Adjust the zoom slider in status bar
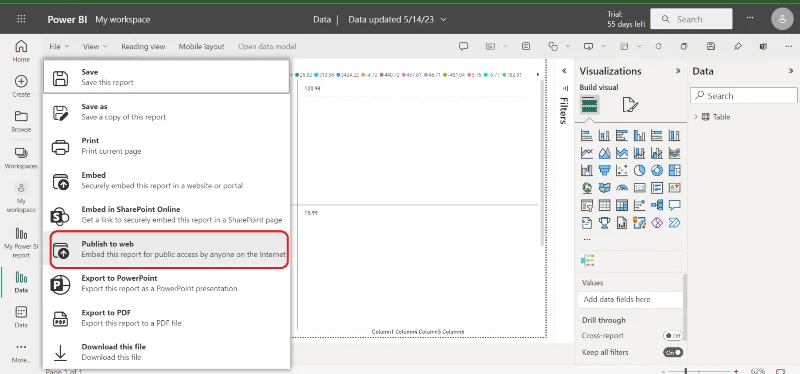 coord(686,371)
